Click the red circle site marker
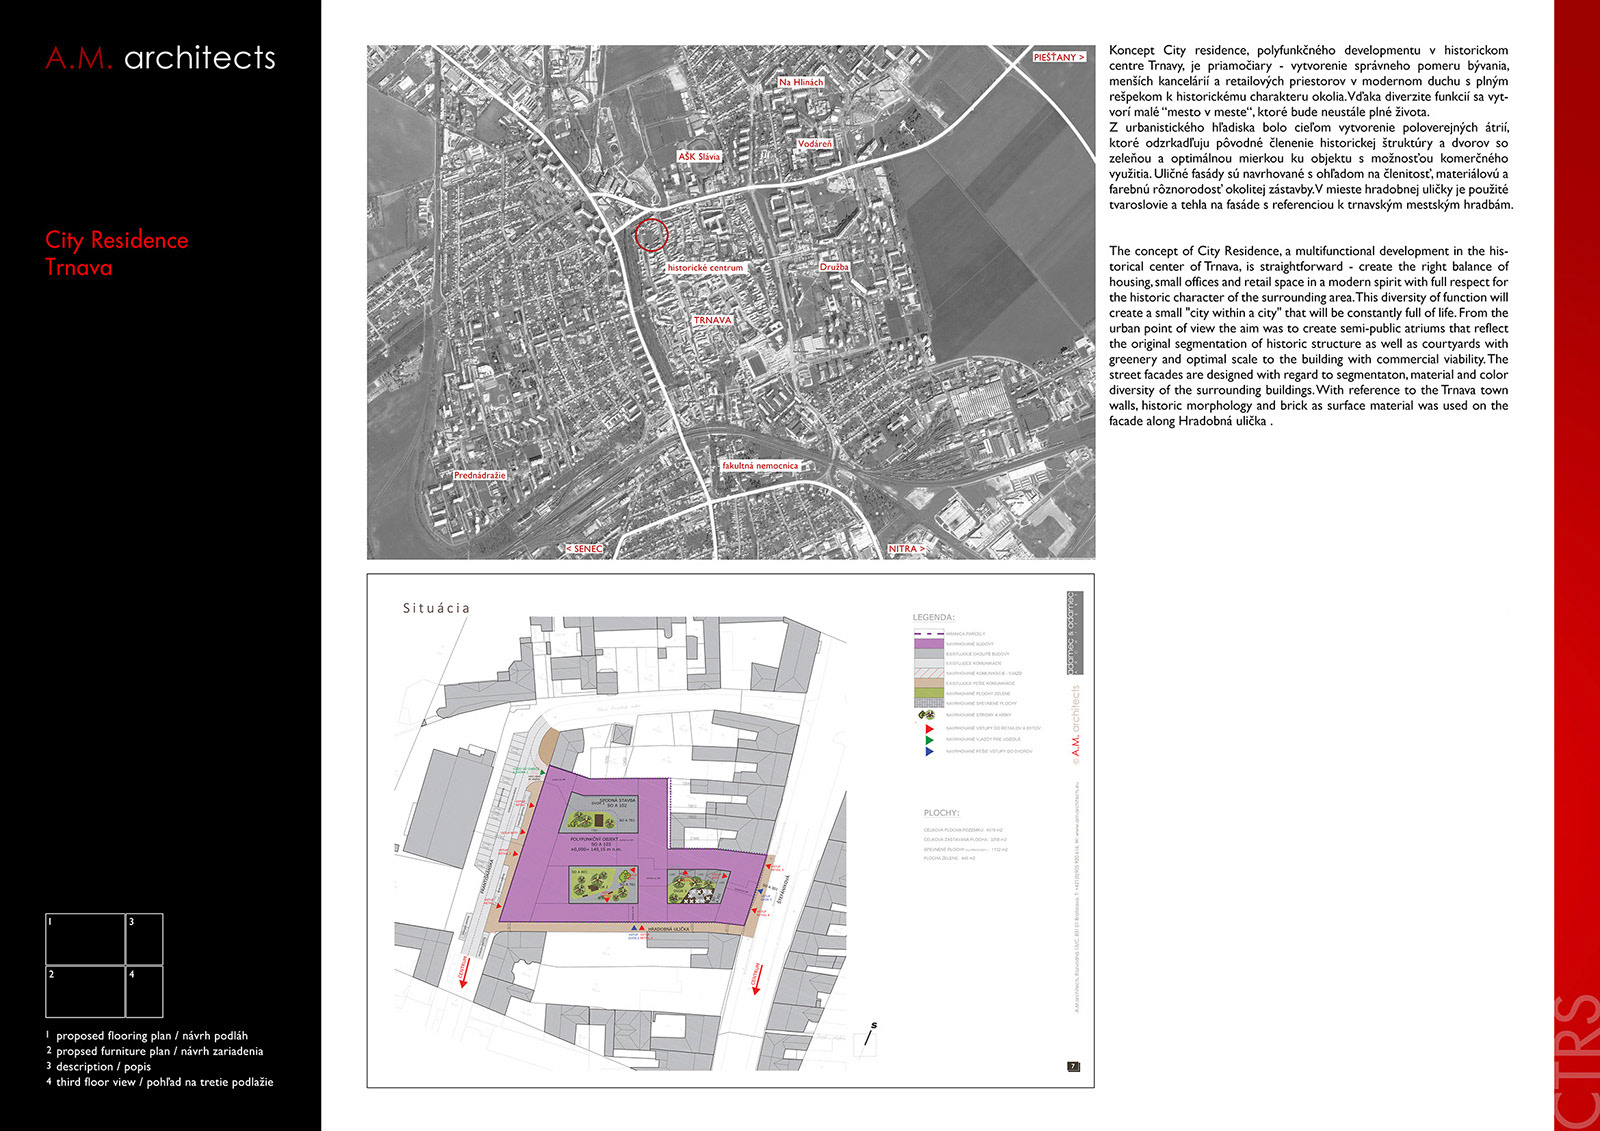The image size is (1600, 1131). 651,235
